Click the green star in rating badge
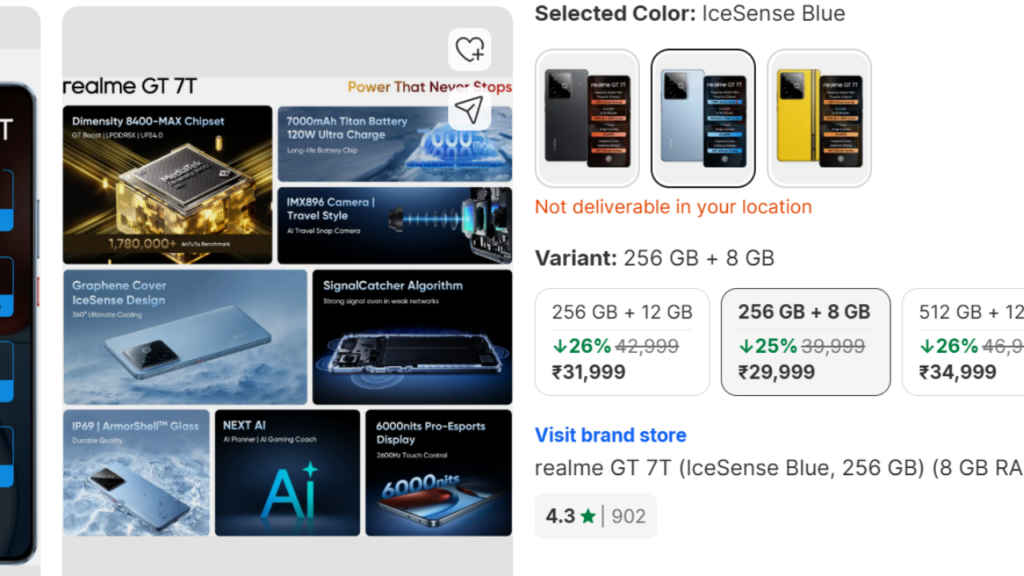Viewport: 1024px width, 576px height. coord(587,516)
